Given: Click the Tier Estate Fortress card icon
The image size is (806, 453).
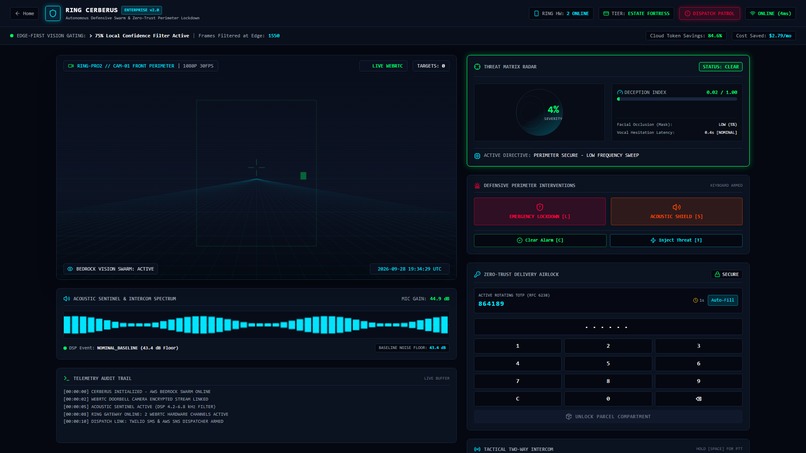Looking at the screenshot, I should 606,13.
